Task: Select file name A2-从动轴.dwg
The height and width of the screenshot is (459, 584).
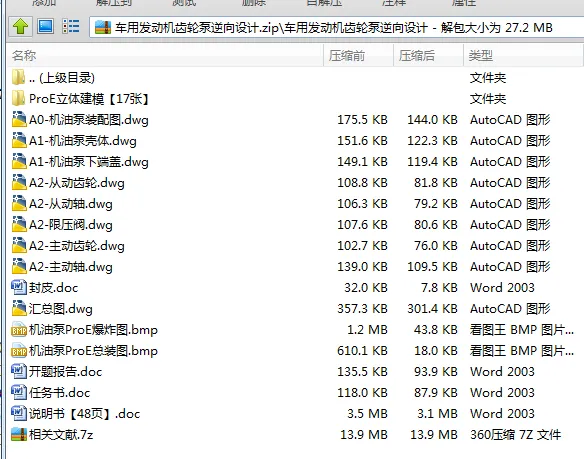Action: pyautogui.click(x=71, y=204)
